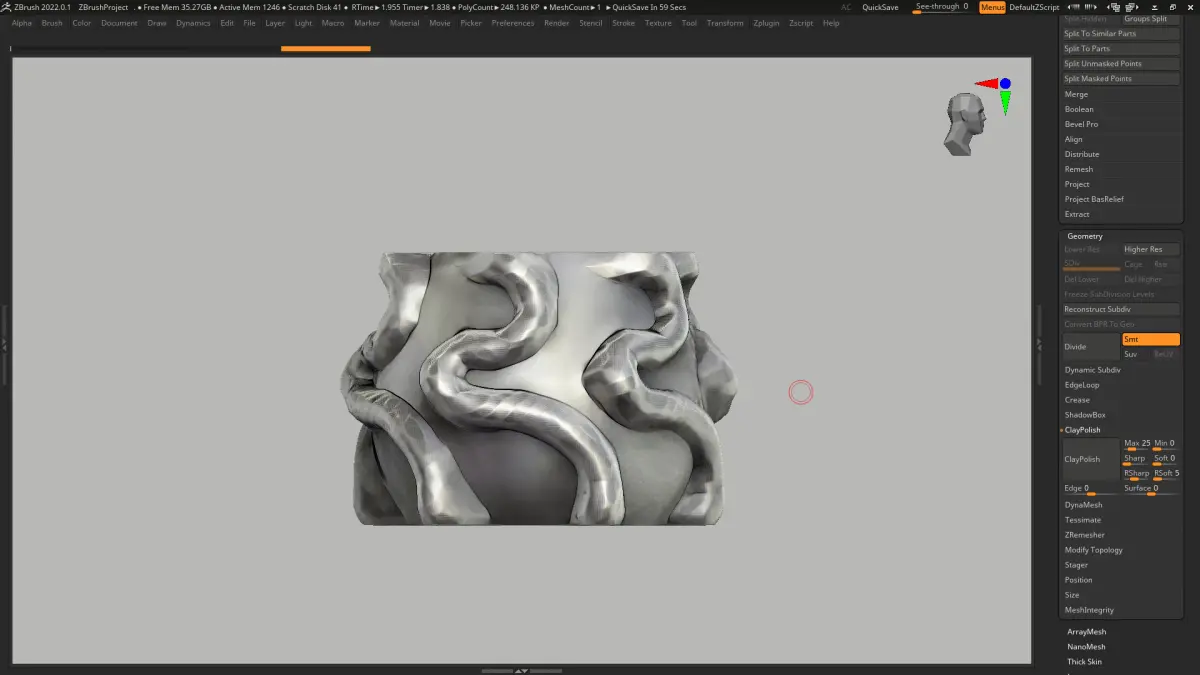
Task: Click the Split Unmasked Points button
Action: (1121, 63)
